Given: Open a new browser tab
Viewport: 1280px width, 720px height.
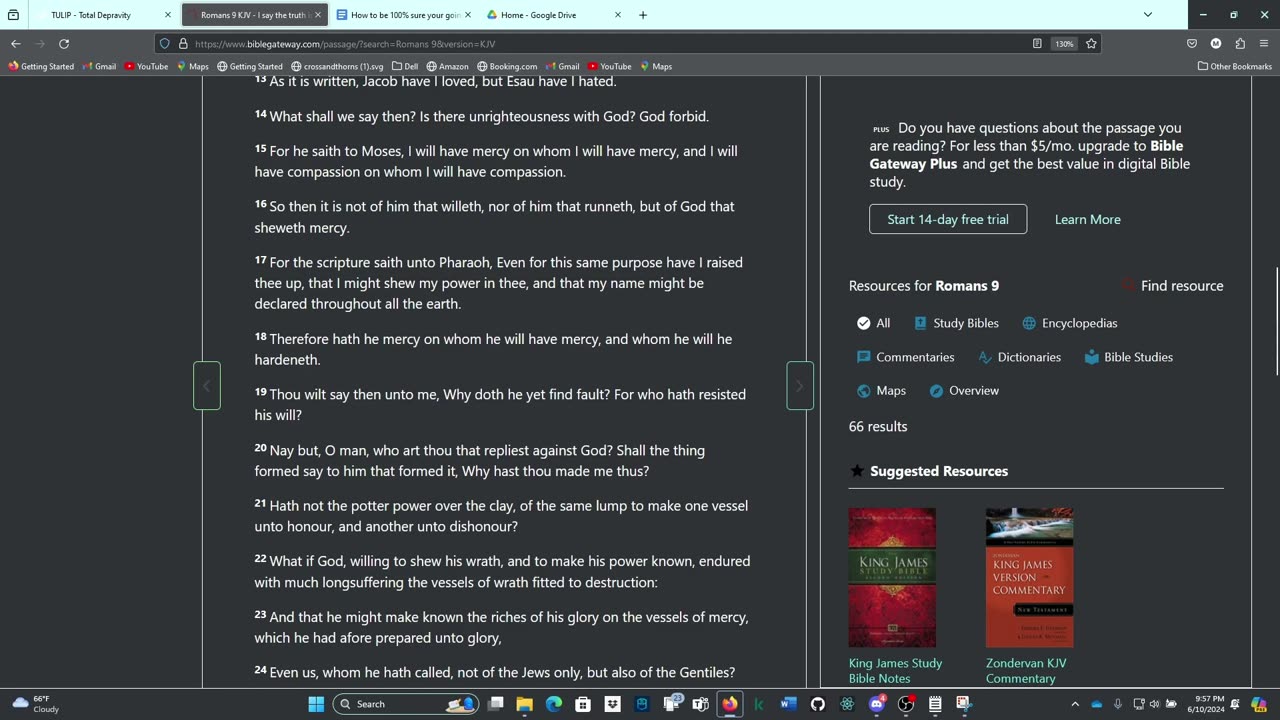Looking at the screenshot, I should [643, 15].
